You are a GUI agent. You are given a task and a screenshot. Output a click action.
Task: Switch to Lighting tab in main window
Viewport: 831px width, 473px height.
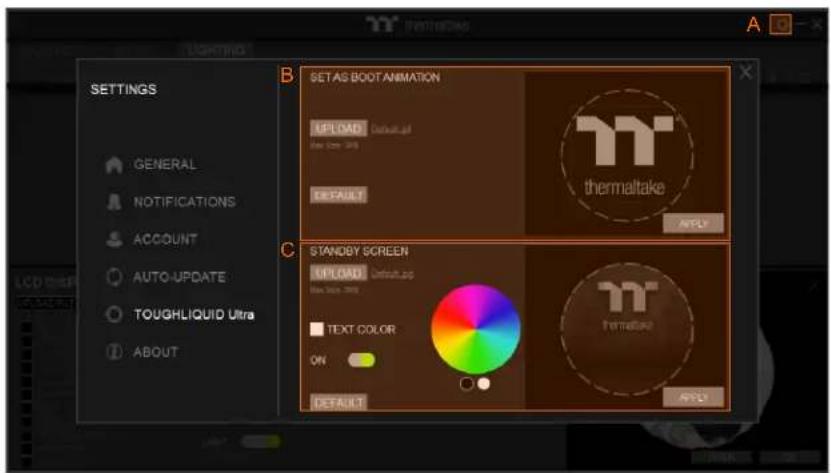216,50
